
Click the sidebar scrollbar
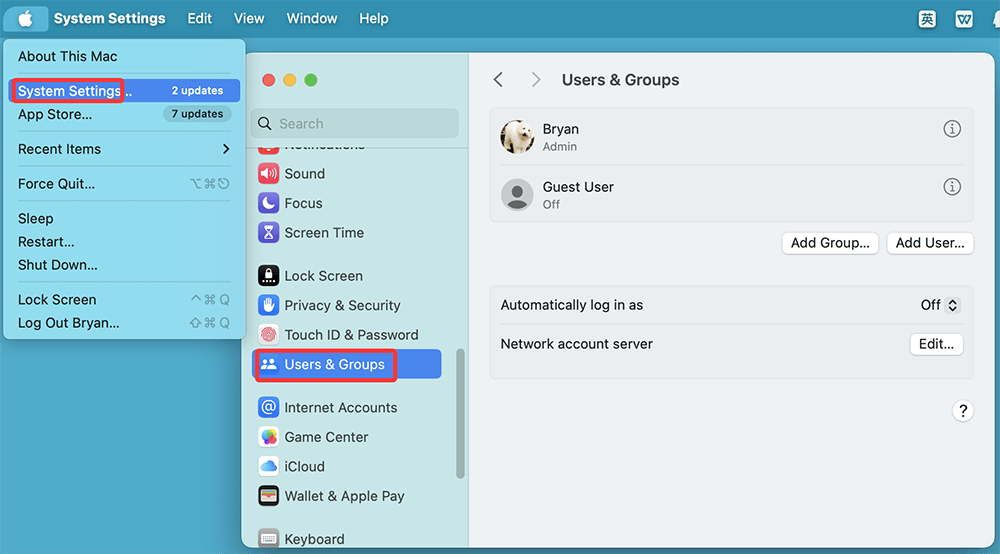point(460,413)
